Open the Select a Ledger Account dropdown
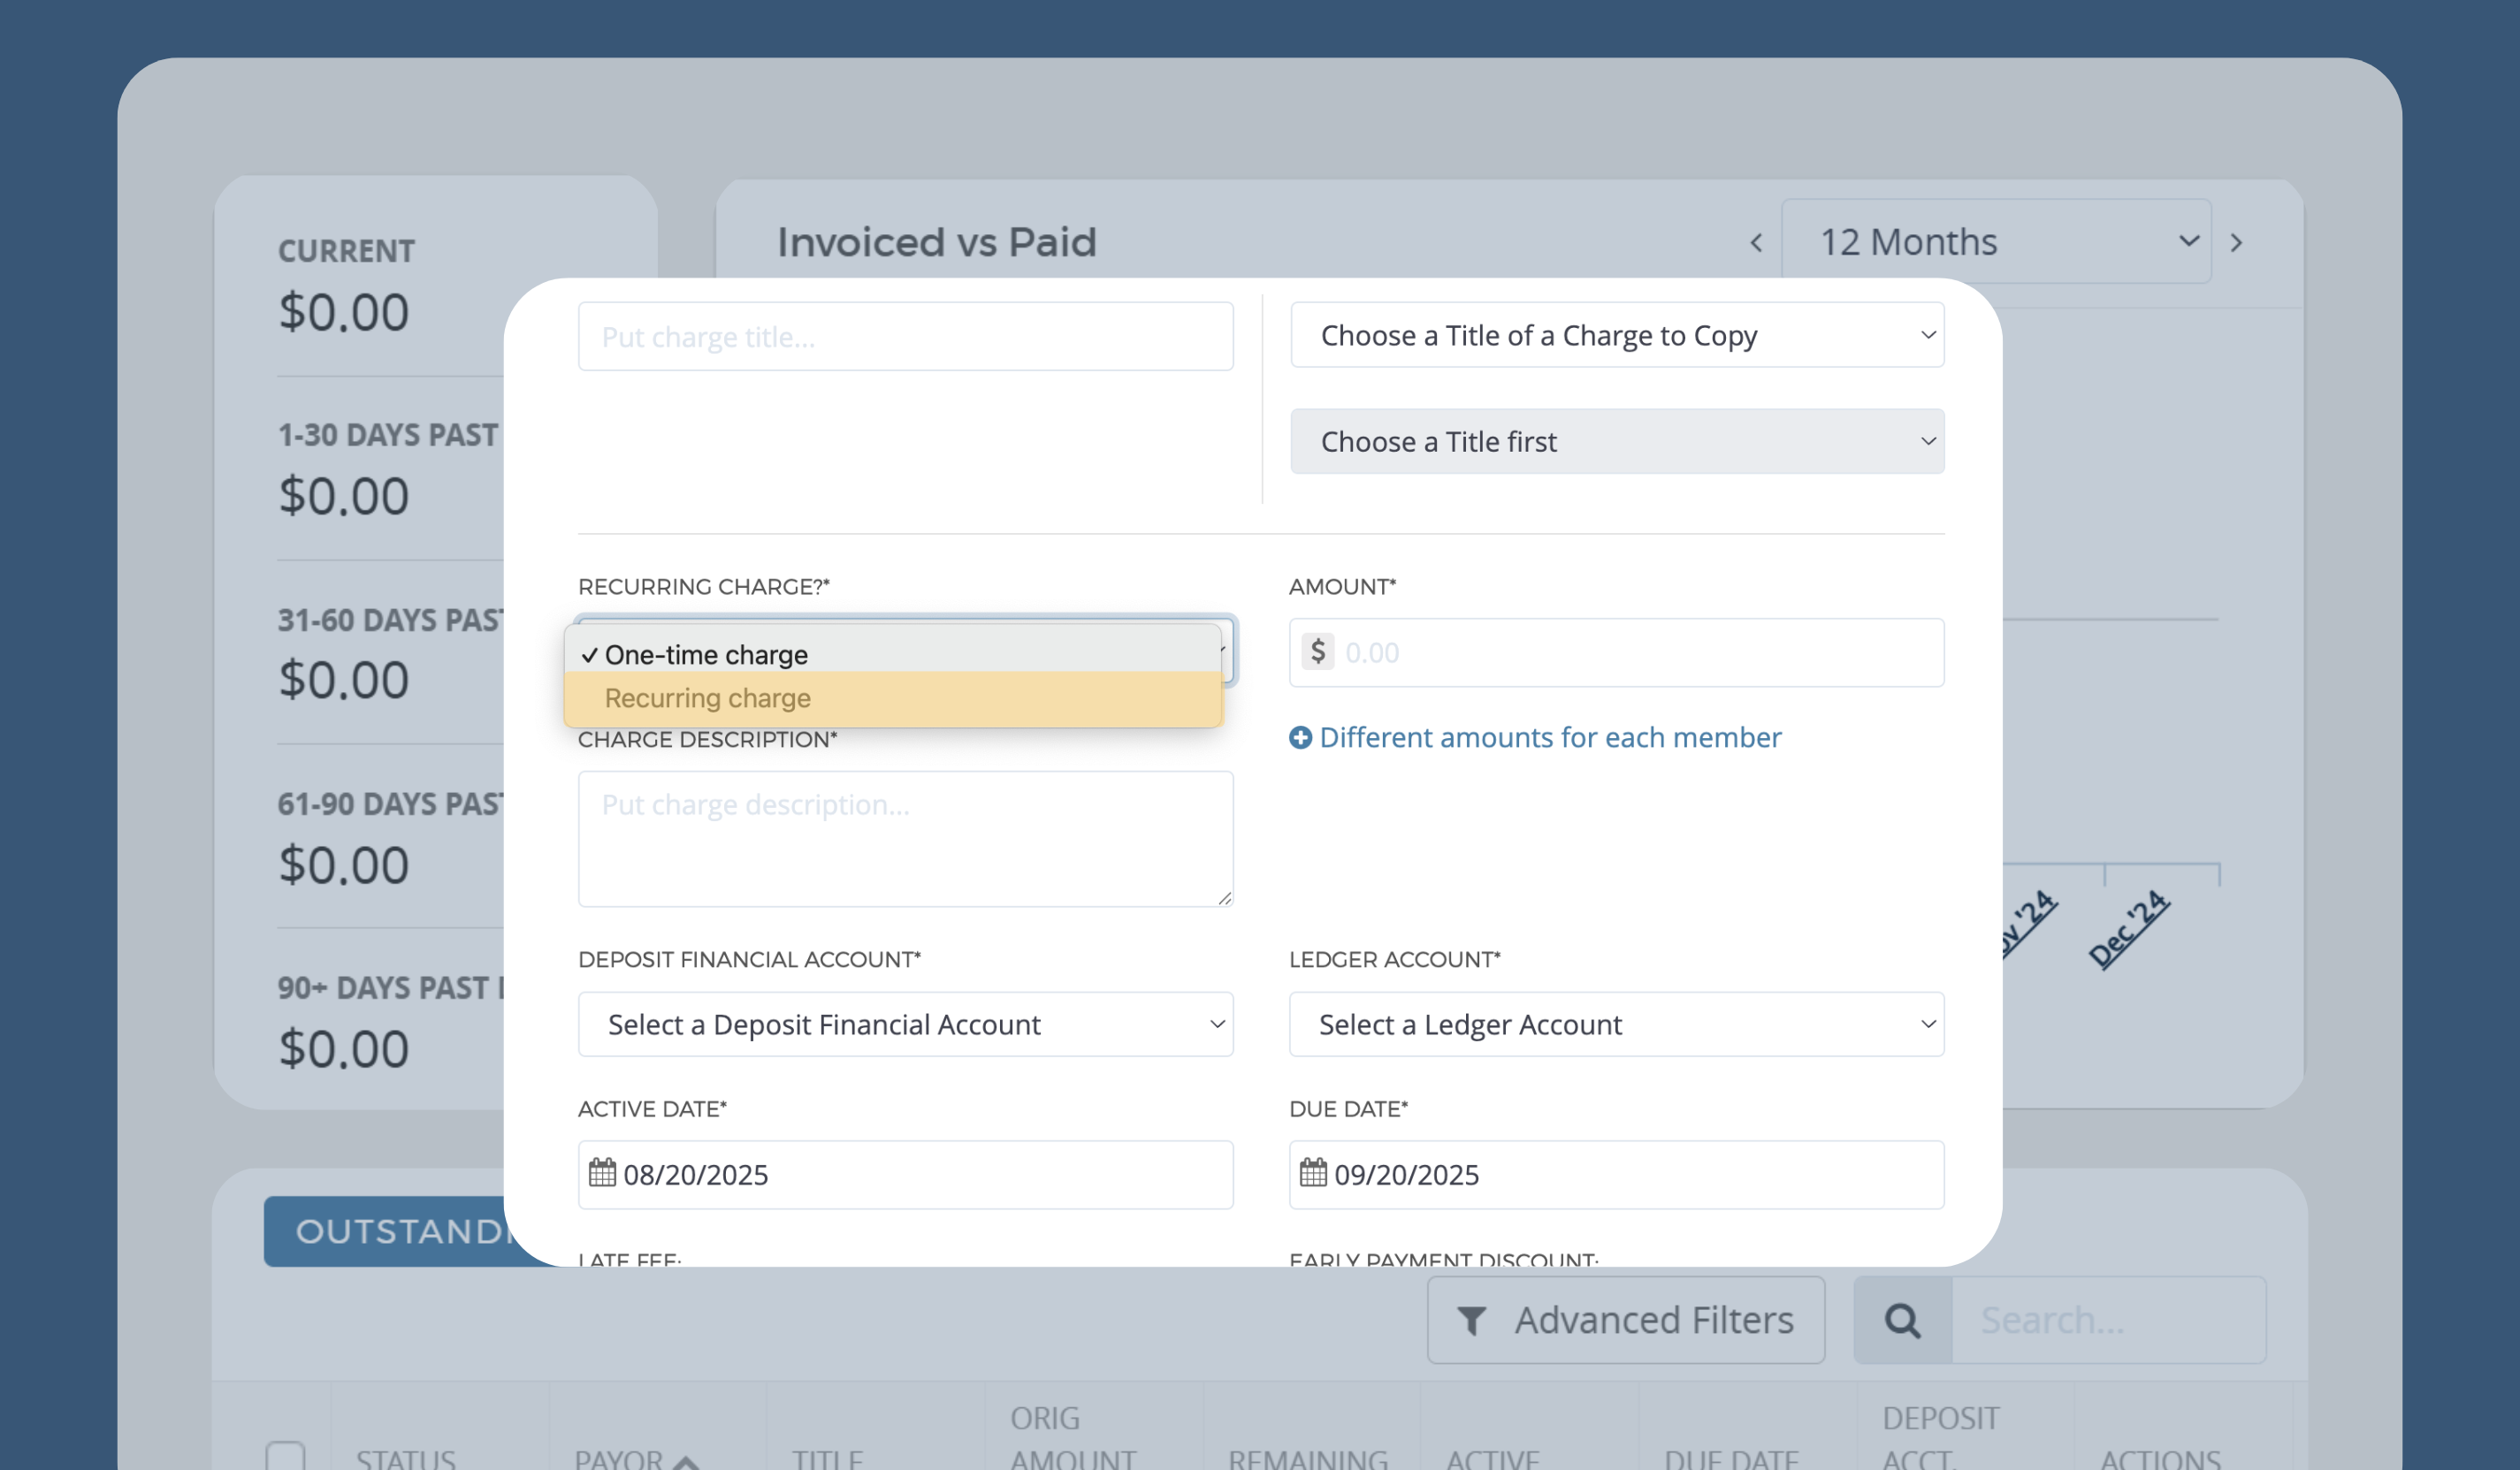This screenshot has width=2520, height=1470. click(1616, 1024)
